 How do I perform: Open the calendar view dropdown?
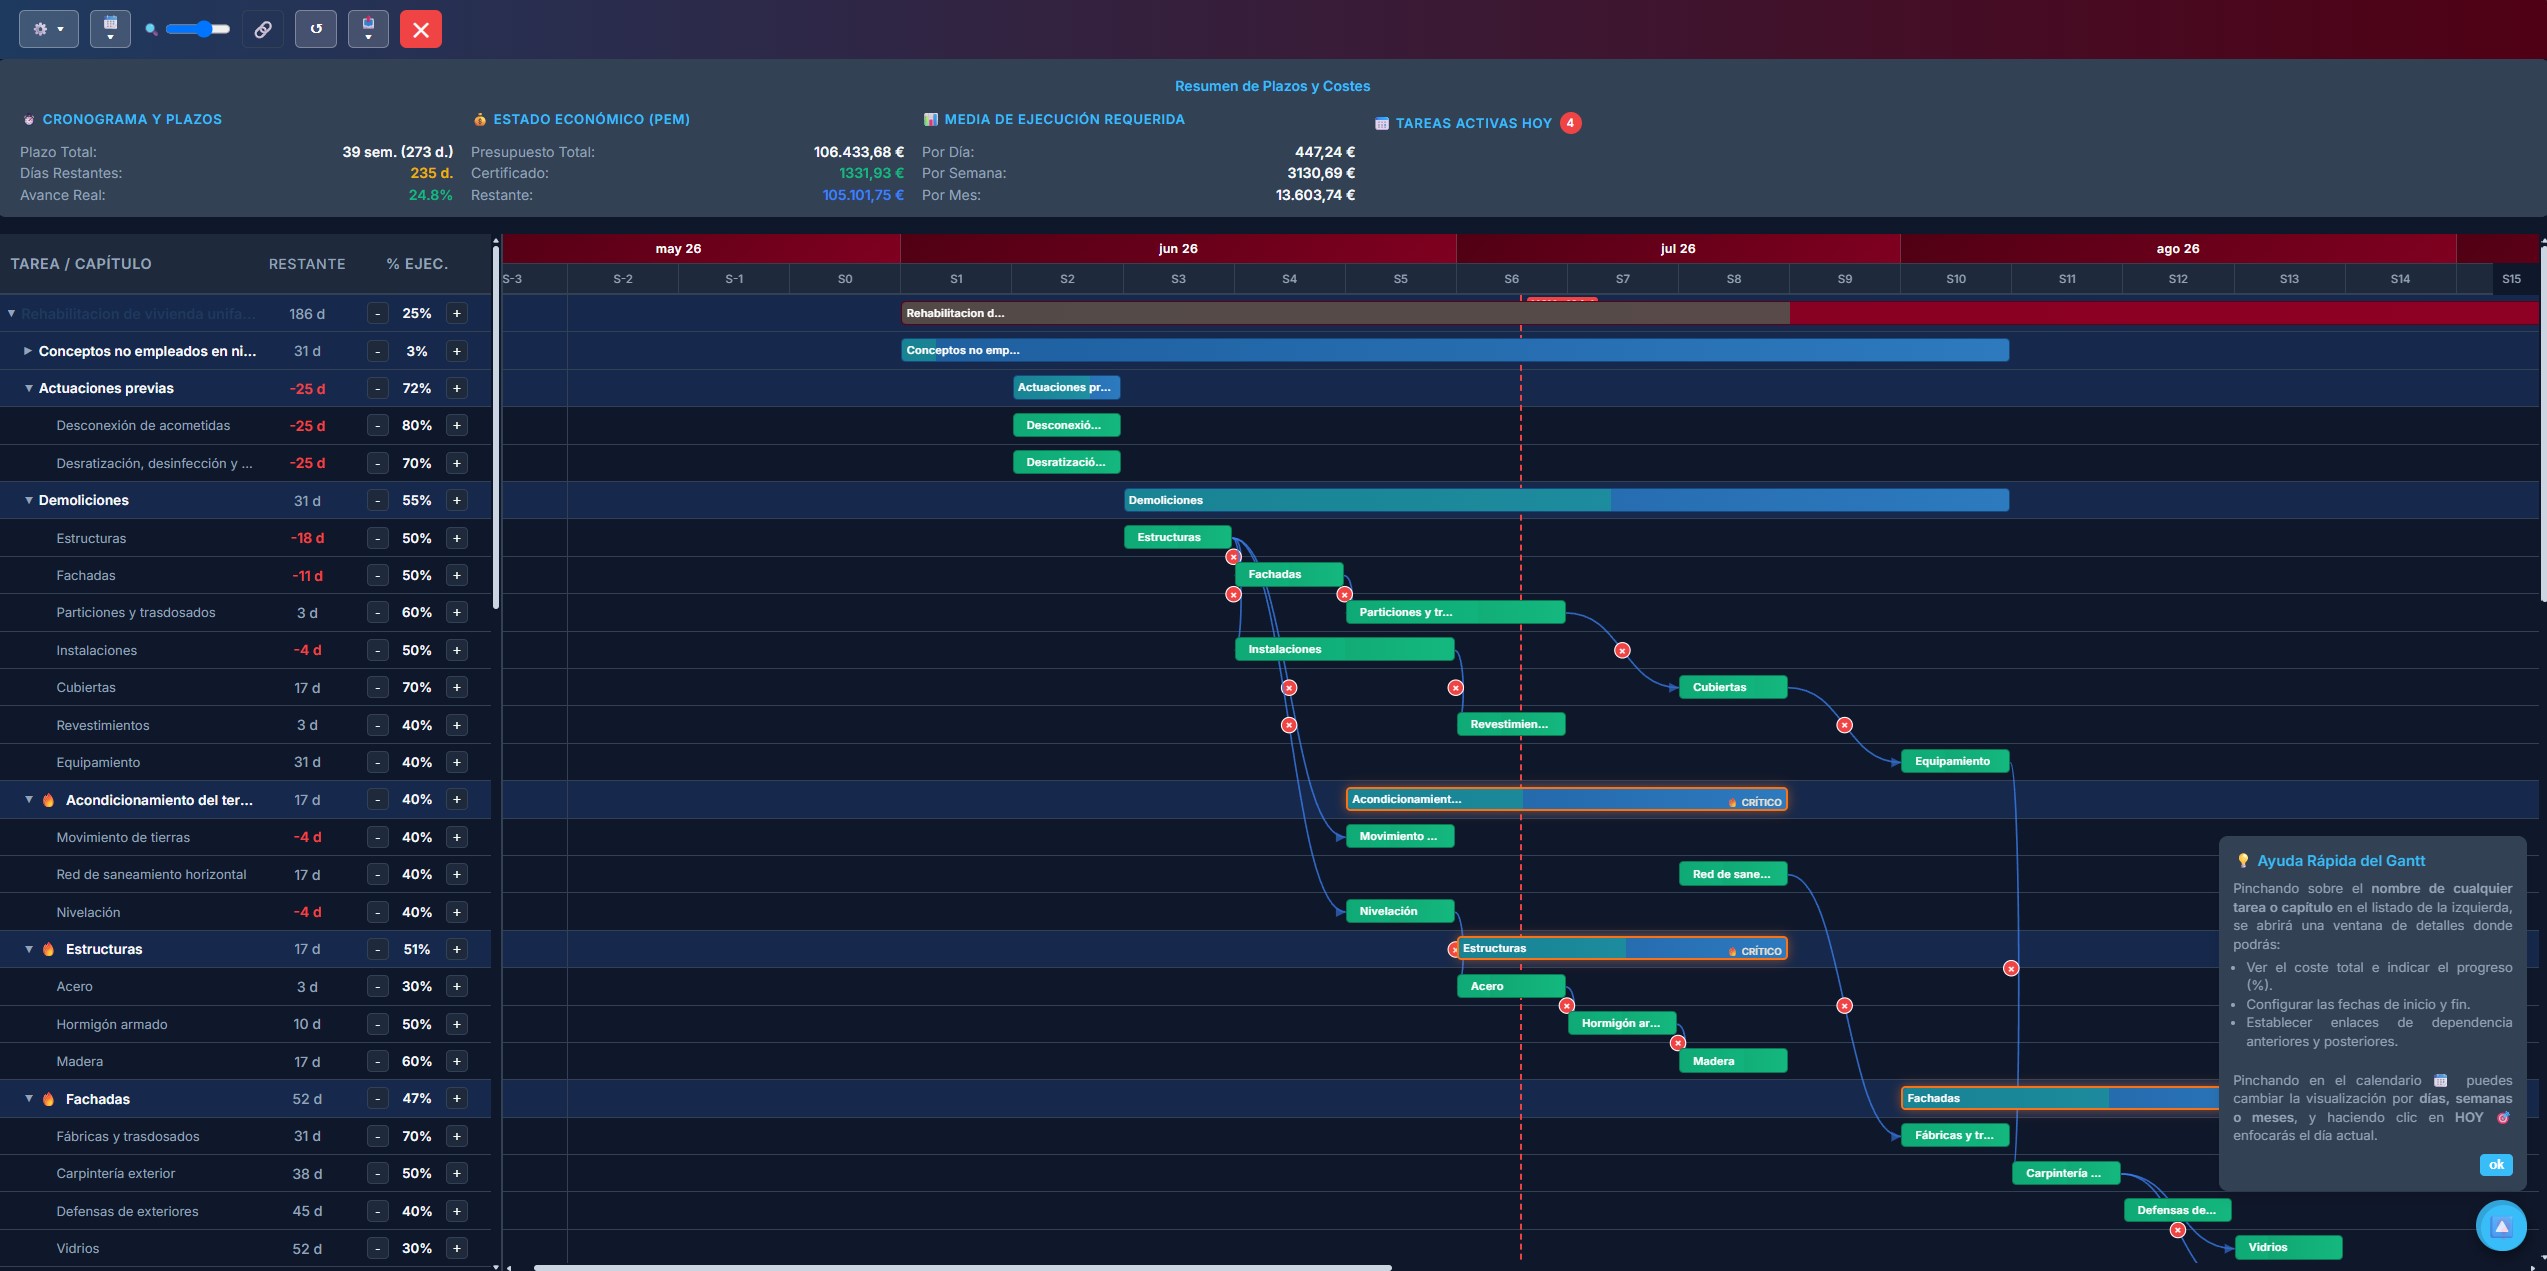click(x=110, y=29)
